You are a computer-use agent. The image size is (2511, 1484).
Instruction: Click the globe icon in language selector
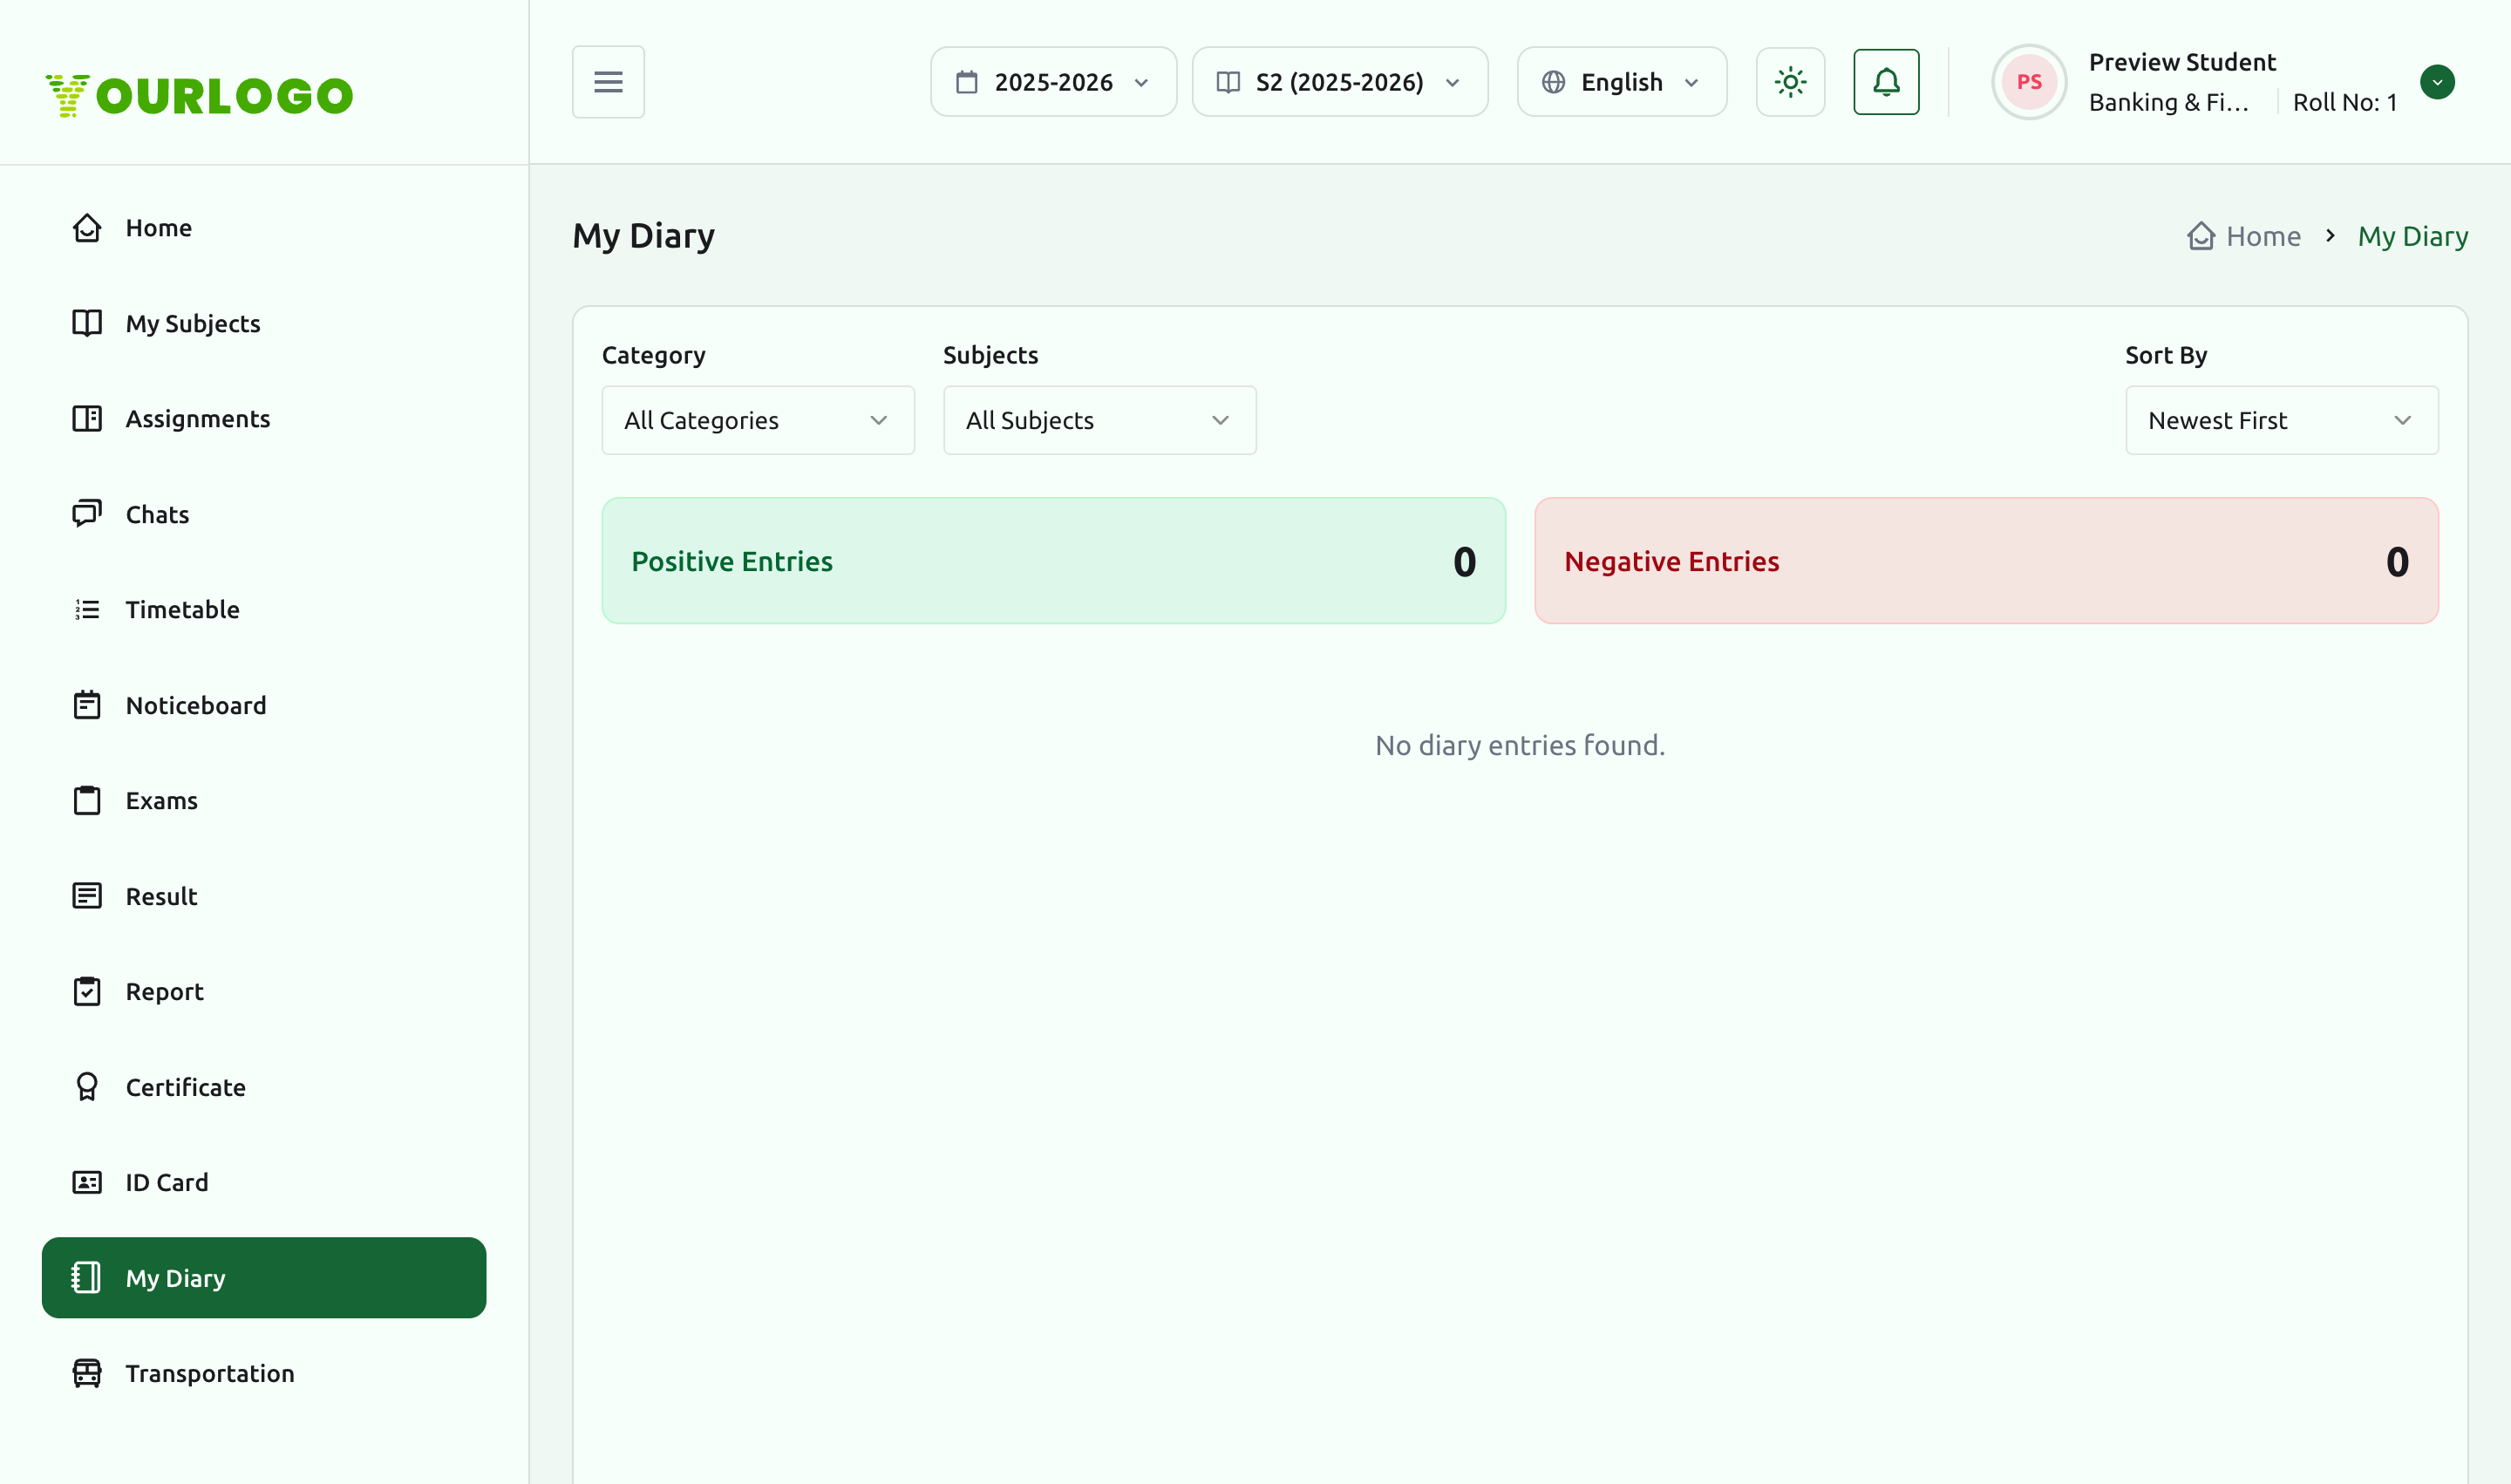(x=1553, y=82)
